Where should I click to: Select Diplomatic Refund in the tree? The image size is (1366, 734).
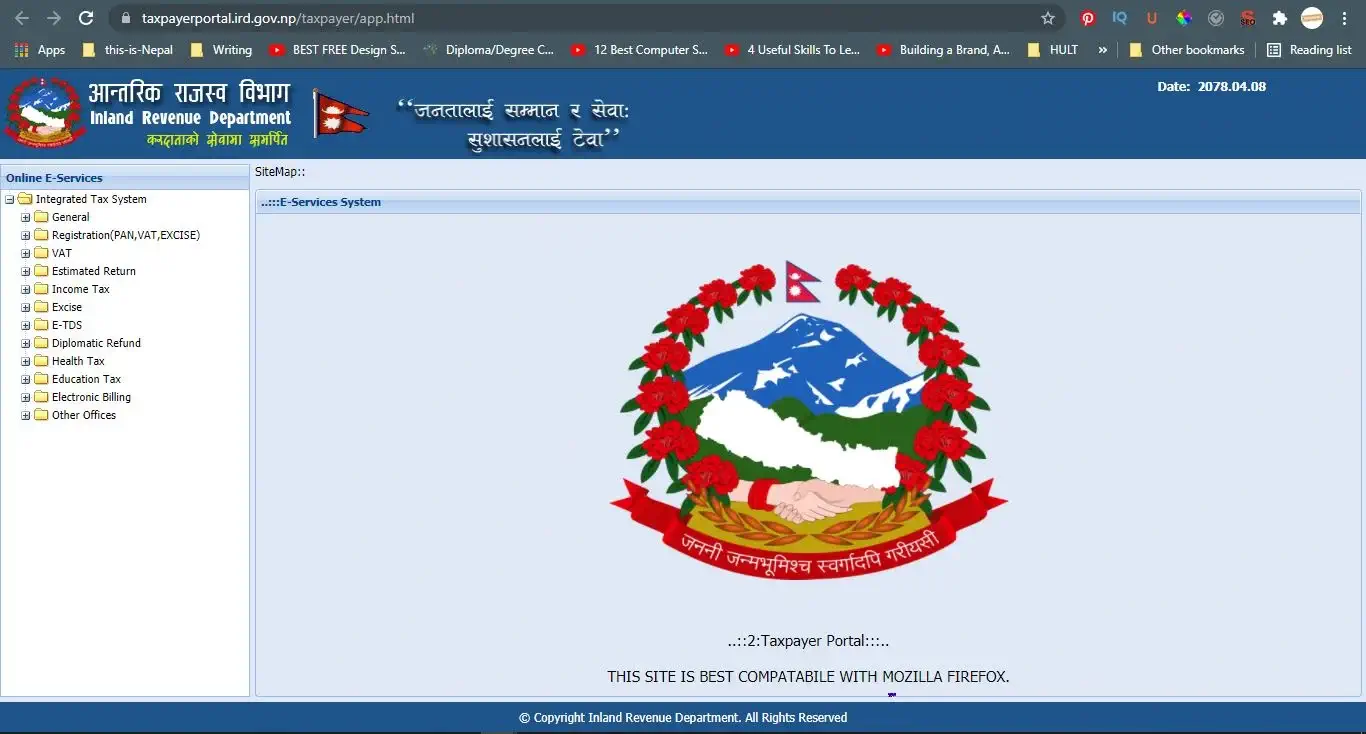[96, 343]
